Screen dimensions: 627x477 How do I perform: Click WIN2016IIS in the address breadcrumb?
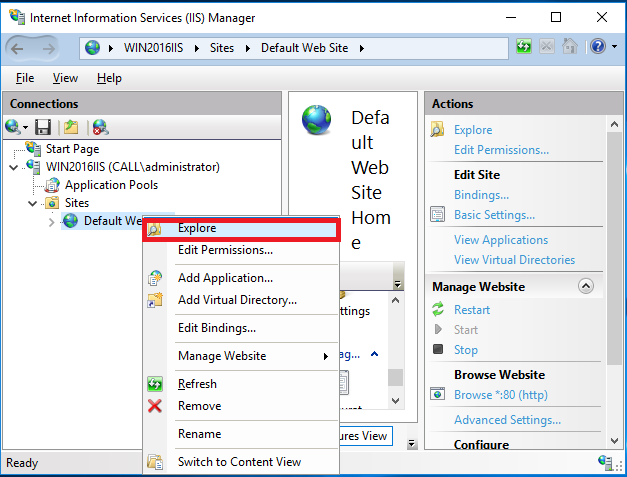tap(153, 48)
